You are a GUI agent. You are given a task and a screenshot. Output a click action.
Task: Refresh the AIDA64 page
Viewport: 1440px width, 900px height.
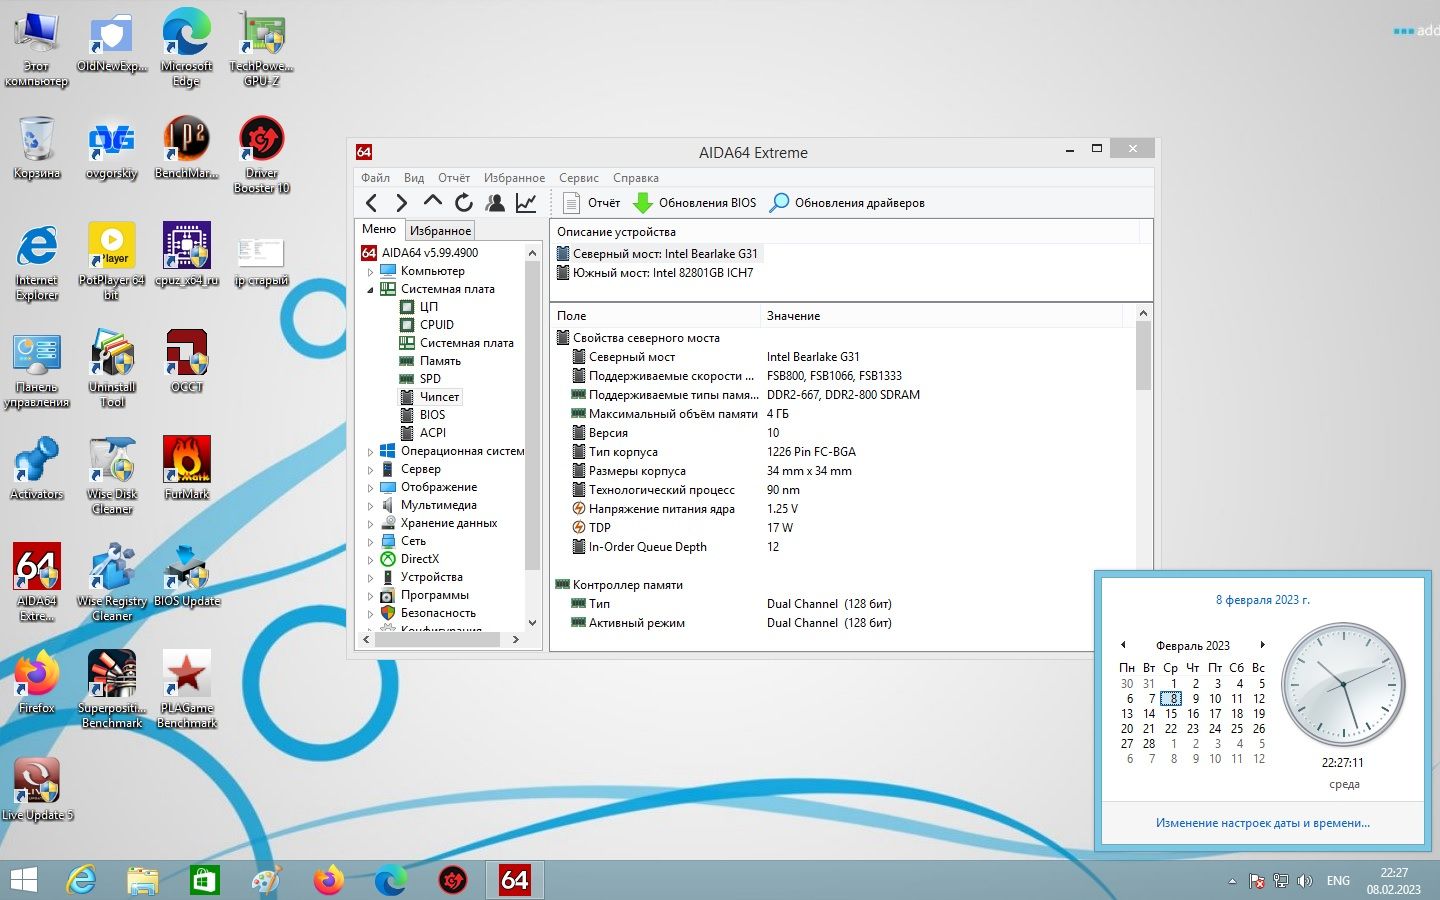point(463,203)
